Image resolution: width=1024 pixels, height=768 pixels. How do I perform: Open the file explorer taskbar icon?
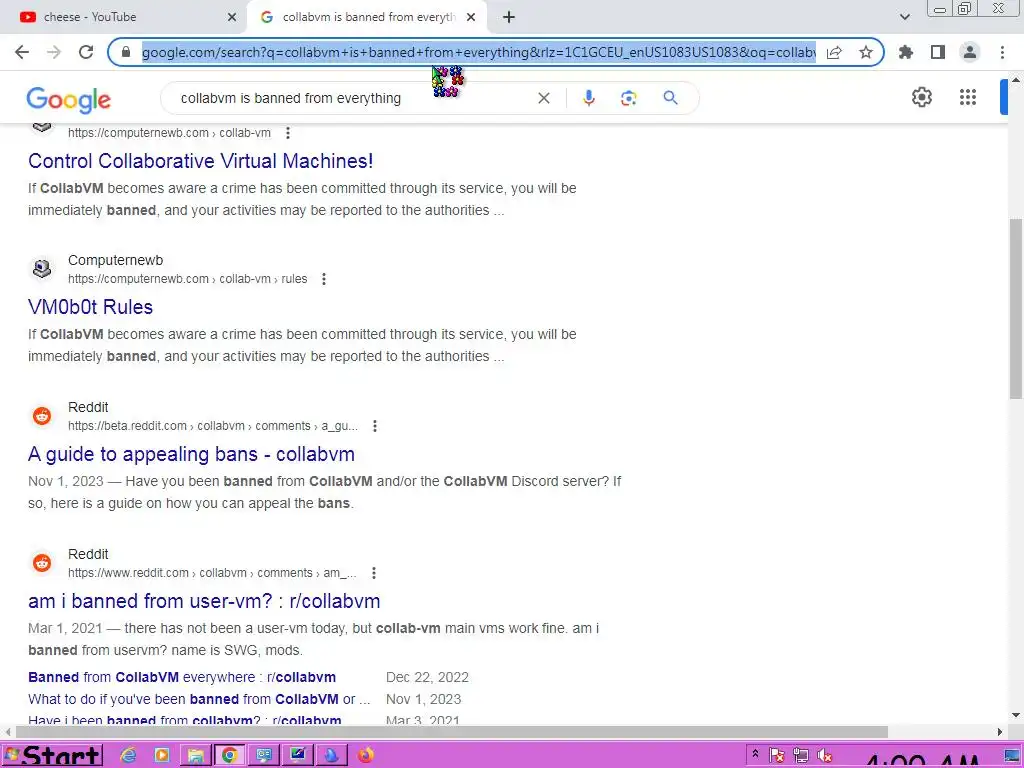195,756
